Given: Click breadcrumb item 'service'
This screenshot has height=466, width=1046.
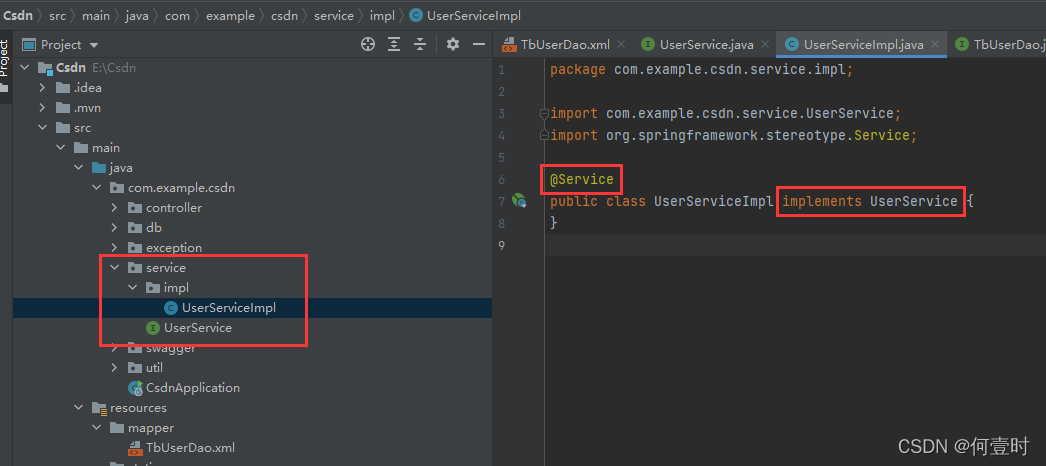Looking at the screenshot, I should tap(334, 15).
